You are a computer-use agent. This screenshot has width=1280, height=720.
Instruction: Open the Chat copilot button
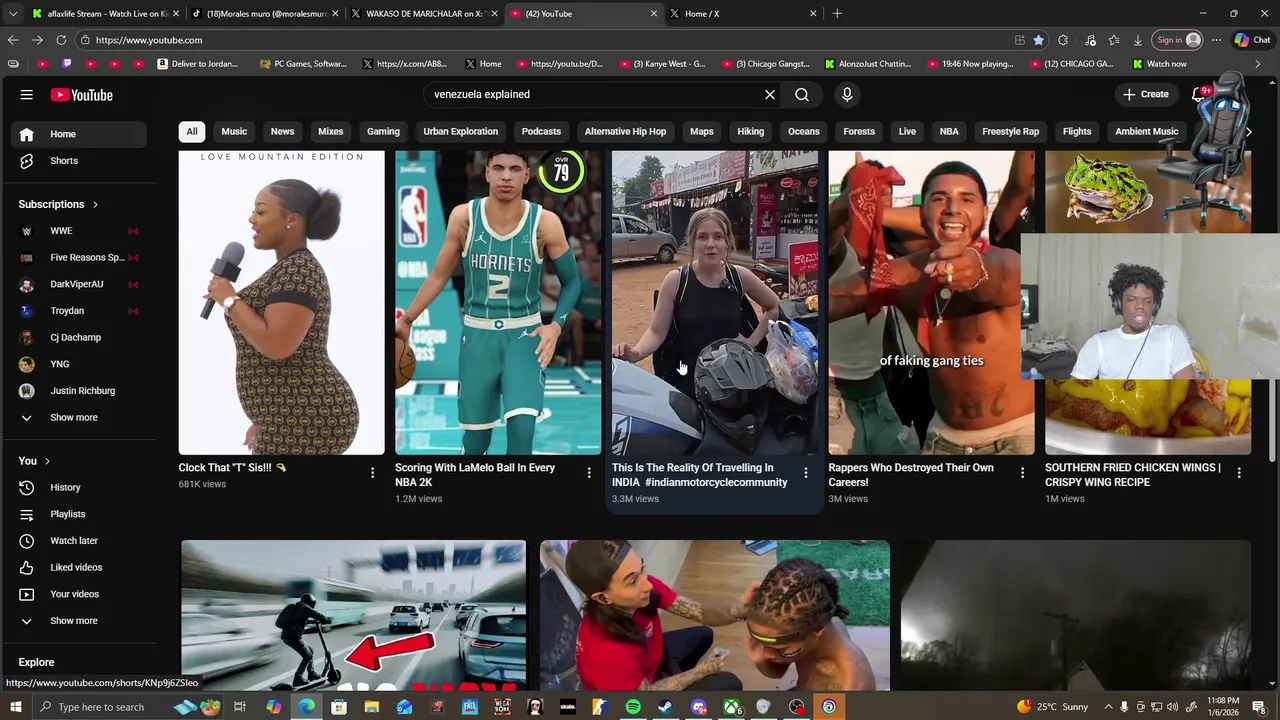click(x=1252, y=40)
